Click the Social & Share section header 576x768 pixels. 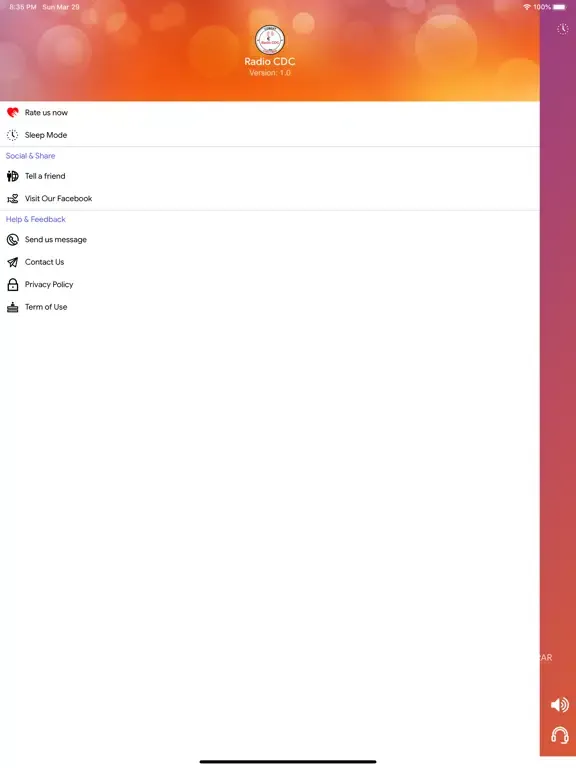coord(30,156)
